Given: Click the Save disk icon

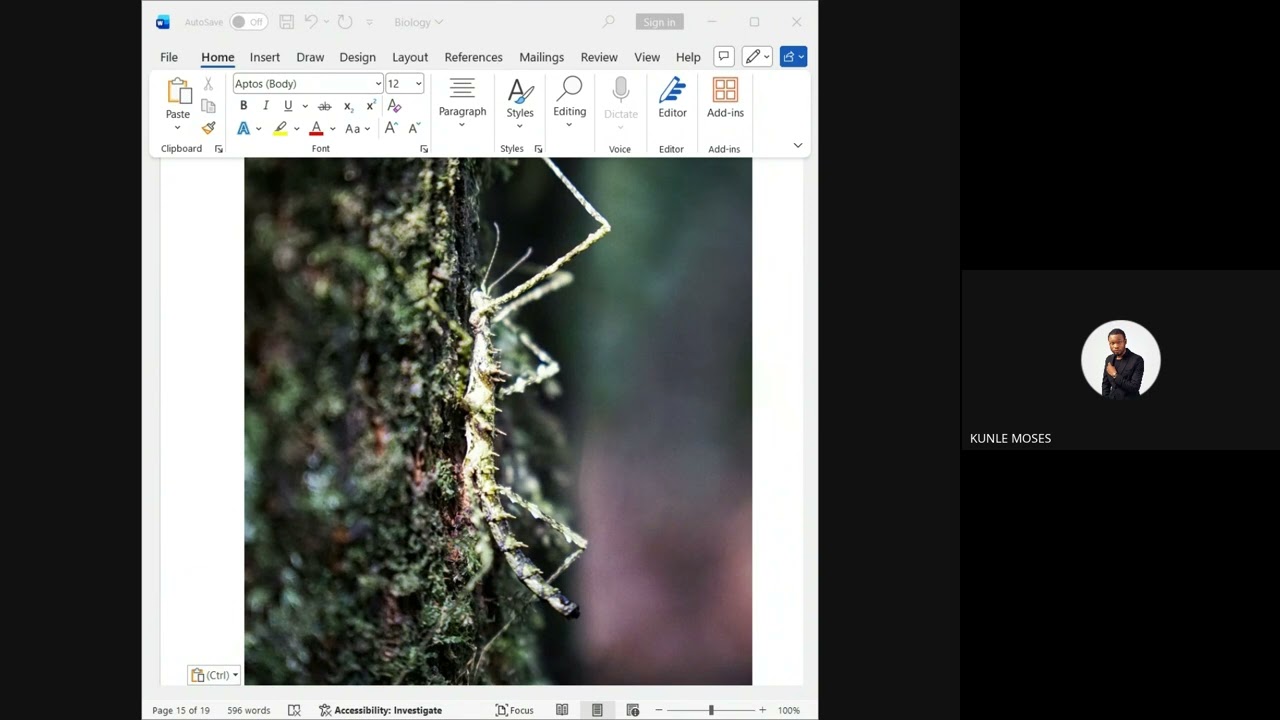Looking at the screenshot, I should 287,22.
